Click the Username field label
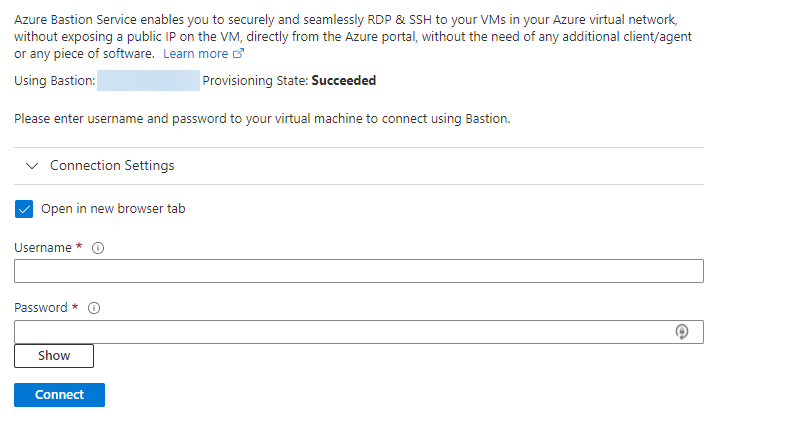The image size is (802, 431). [43, 248]
